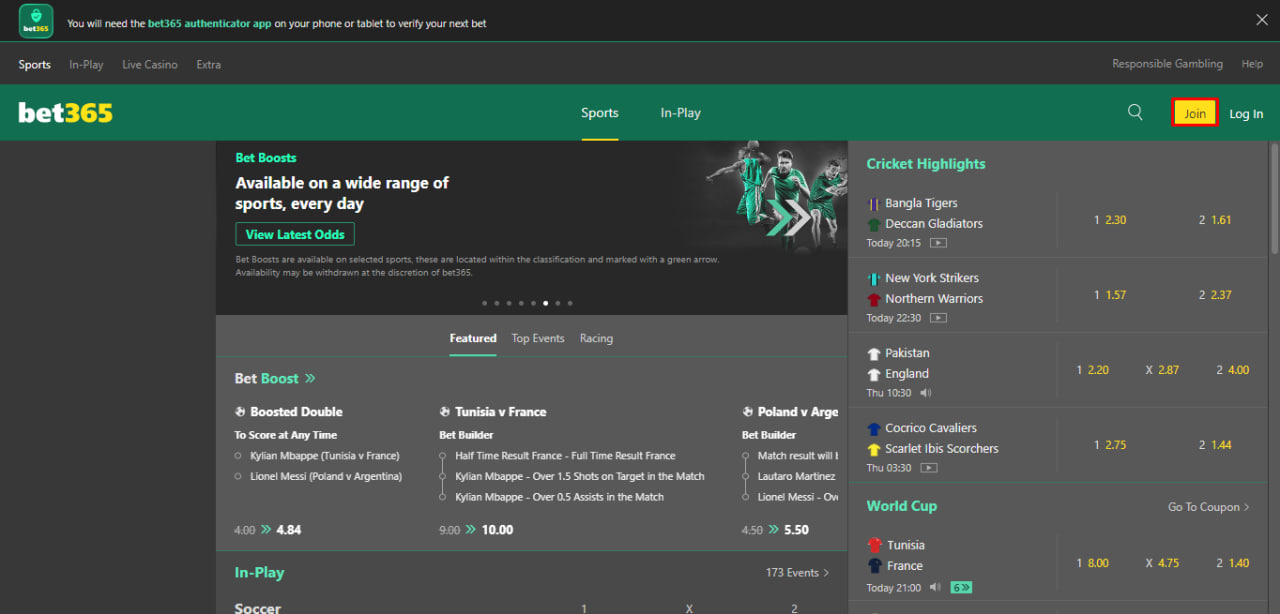
Task: Click the yellow Join button
Action: (x=1195, y=114)
